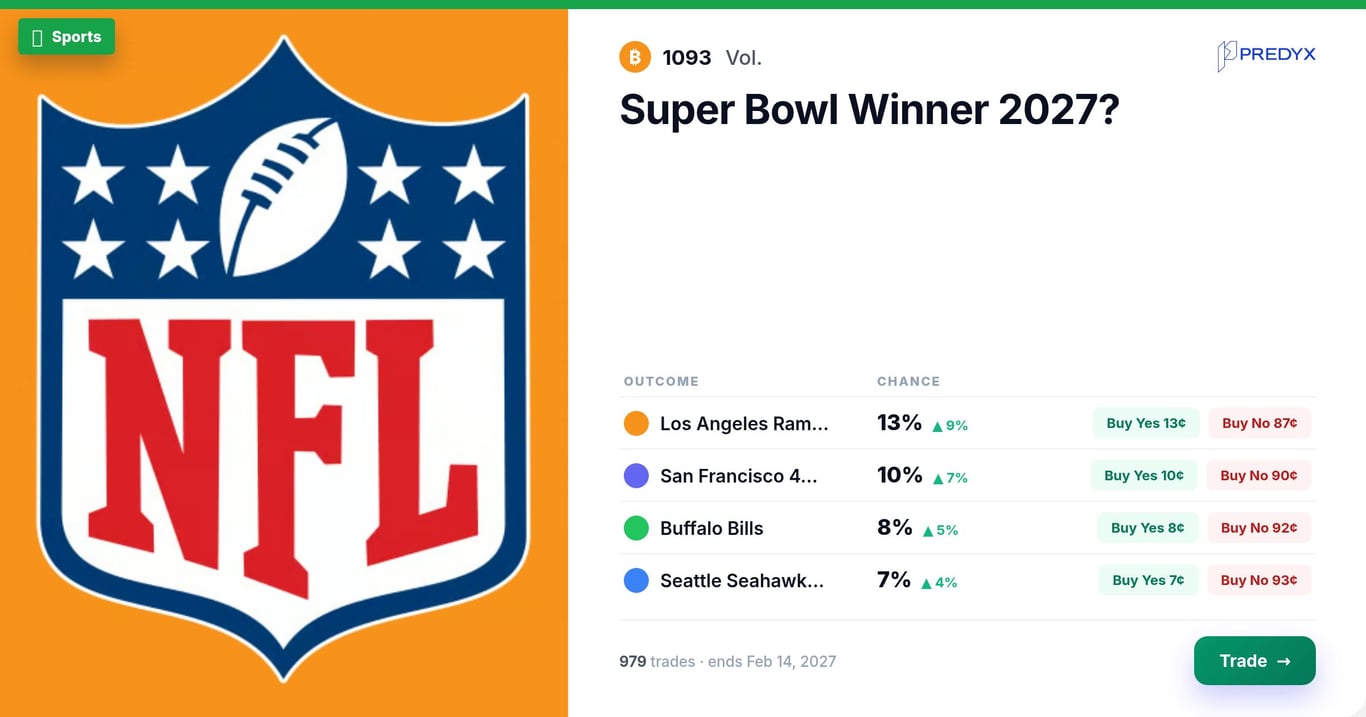Click the Rams 9% up-trend arrow
The width and height of the screenshot is (1366, 717).
tap(937, 426)
